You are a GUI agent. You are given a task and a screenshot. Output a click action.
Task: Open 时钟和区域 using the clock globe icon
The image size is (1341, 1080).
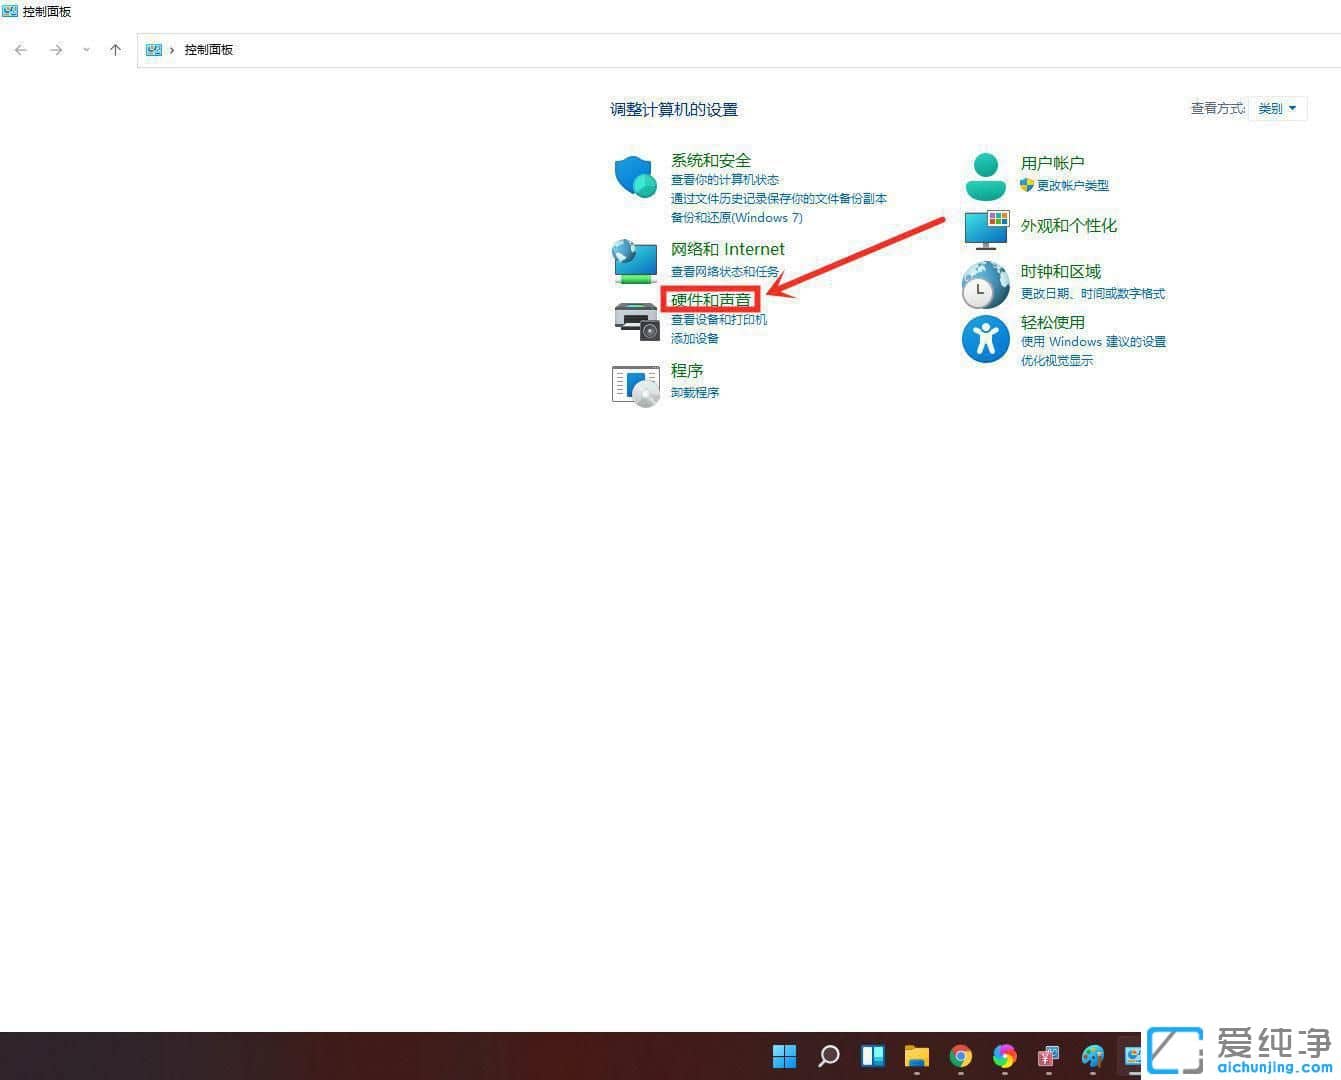(x=986, y=285)
